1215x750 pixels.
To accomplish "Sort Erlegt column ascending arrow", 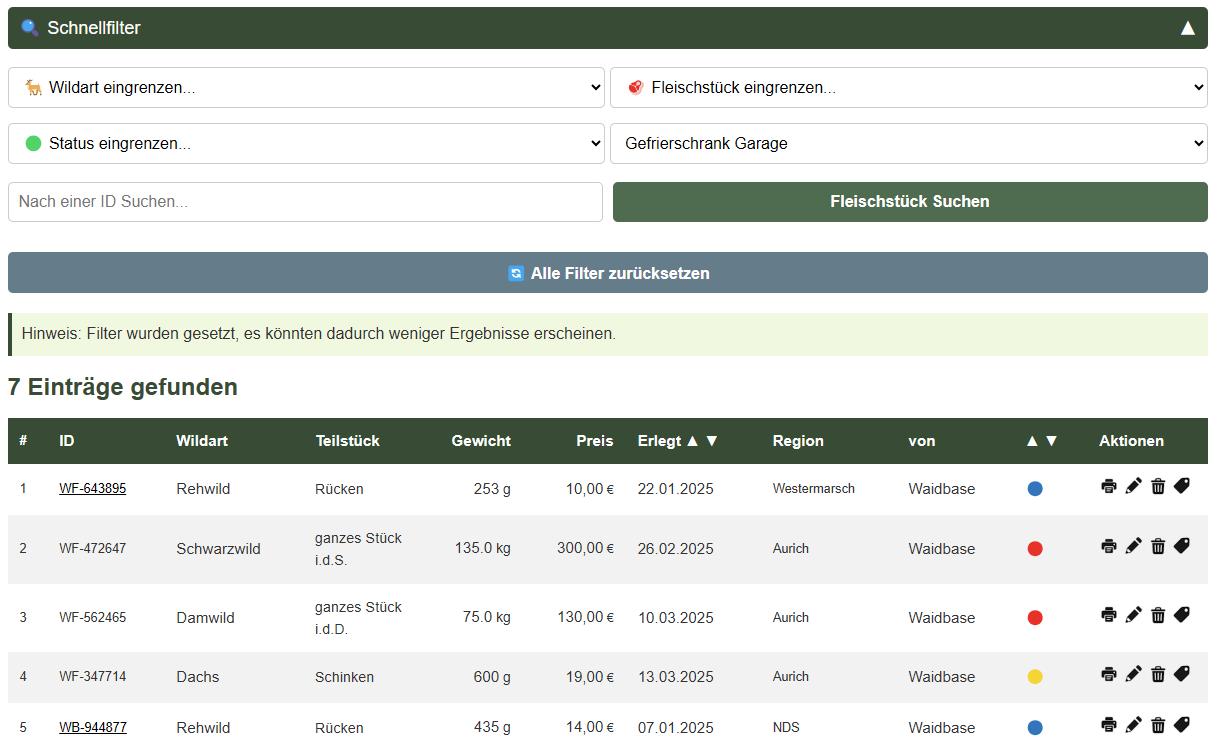I will click(693, 441).
